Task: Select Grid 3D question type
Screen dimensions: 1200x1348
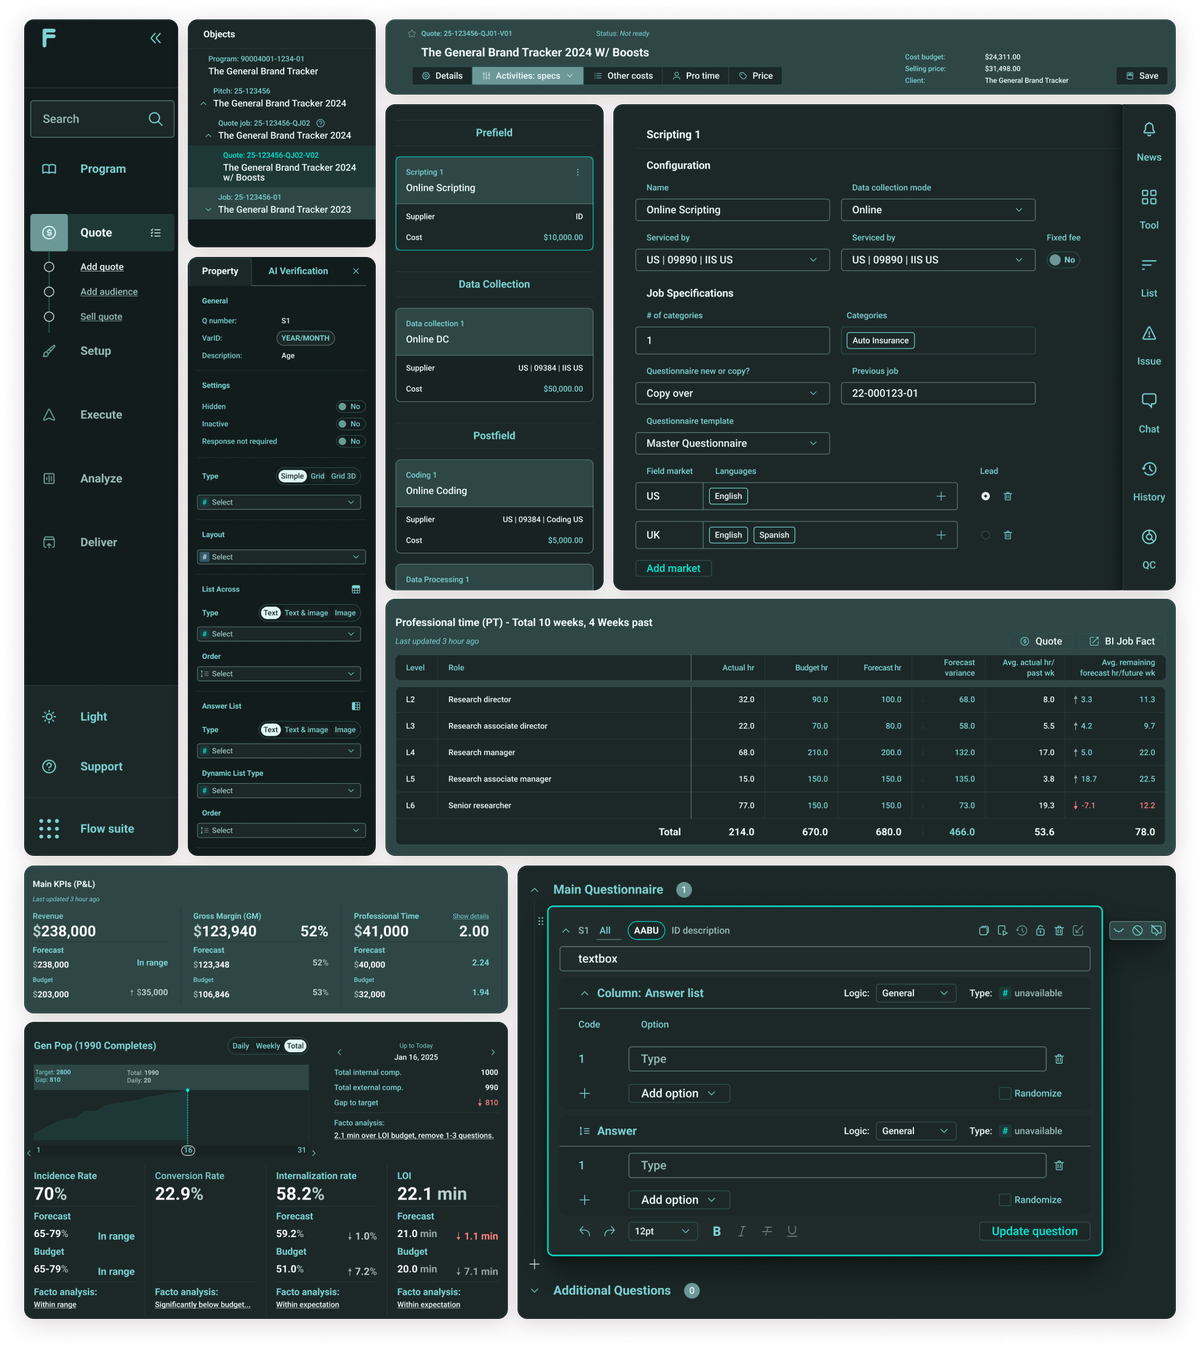Action: 343,476
